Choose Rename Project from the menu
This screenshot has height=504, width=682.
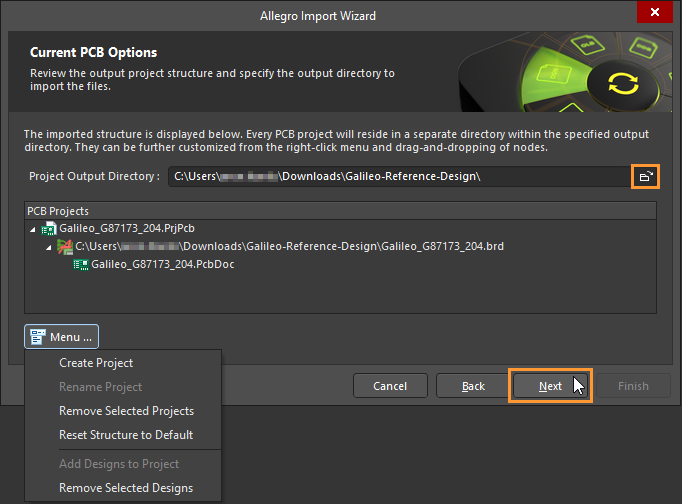100,387
